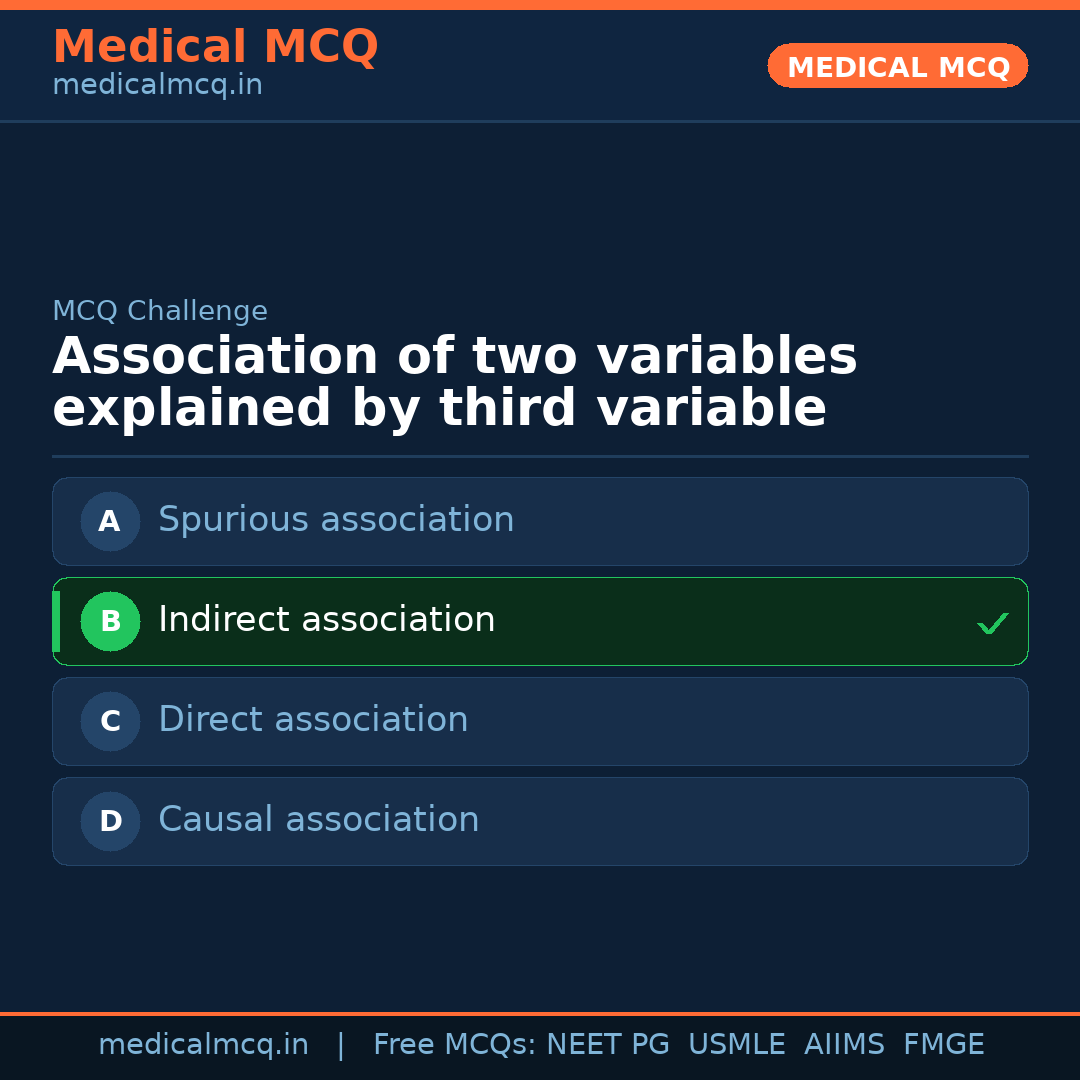
Task: Click the green accent bar on option B
Action: [x=56, y=621]
